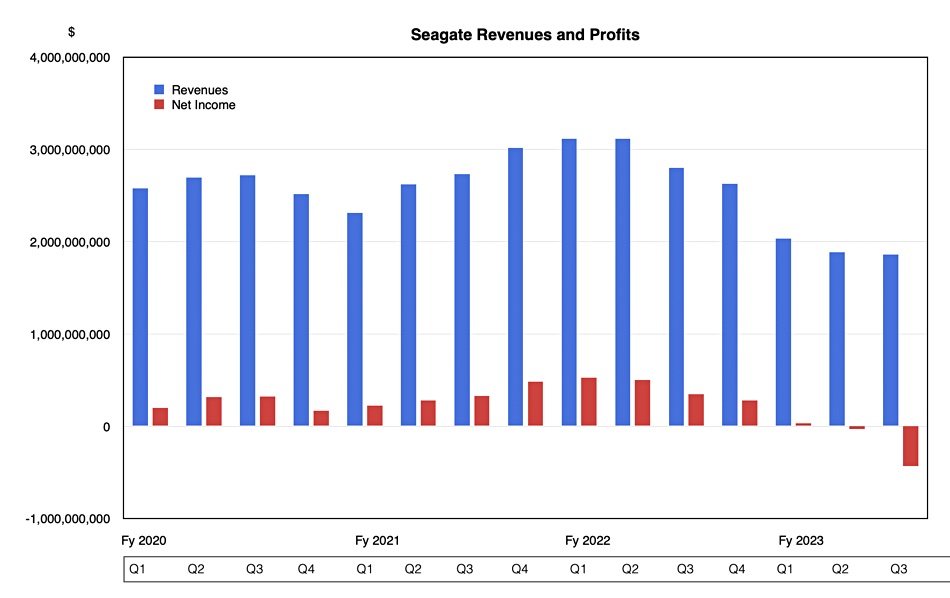950x598 pixels.
Task: Select the Fy 2023 label
Action: coord(801,540)
